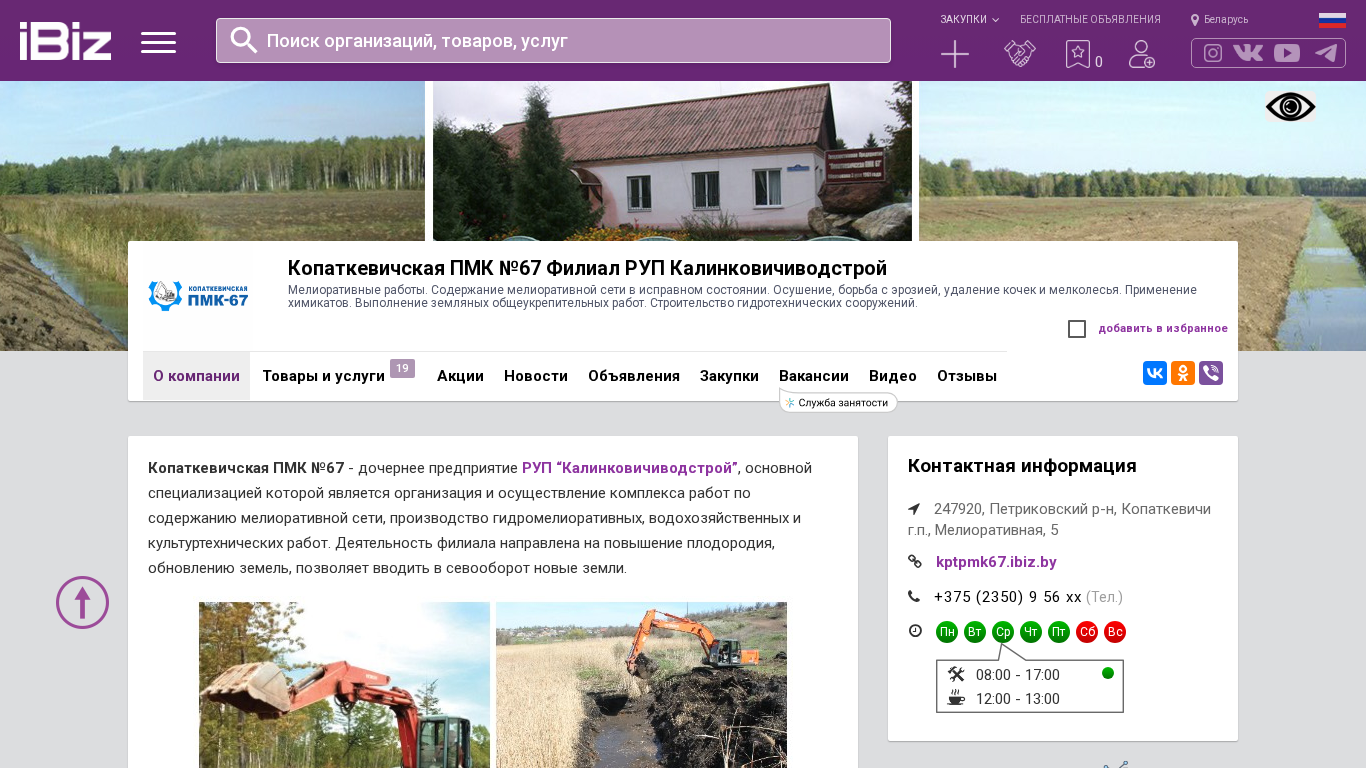
Task: Switch to the Новости tab
Action: [x=536, y=376]
